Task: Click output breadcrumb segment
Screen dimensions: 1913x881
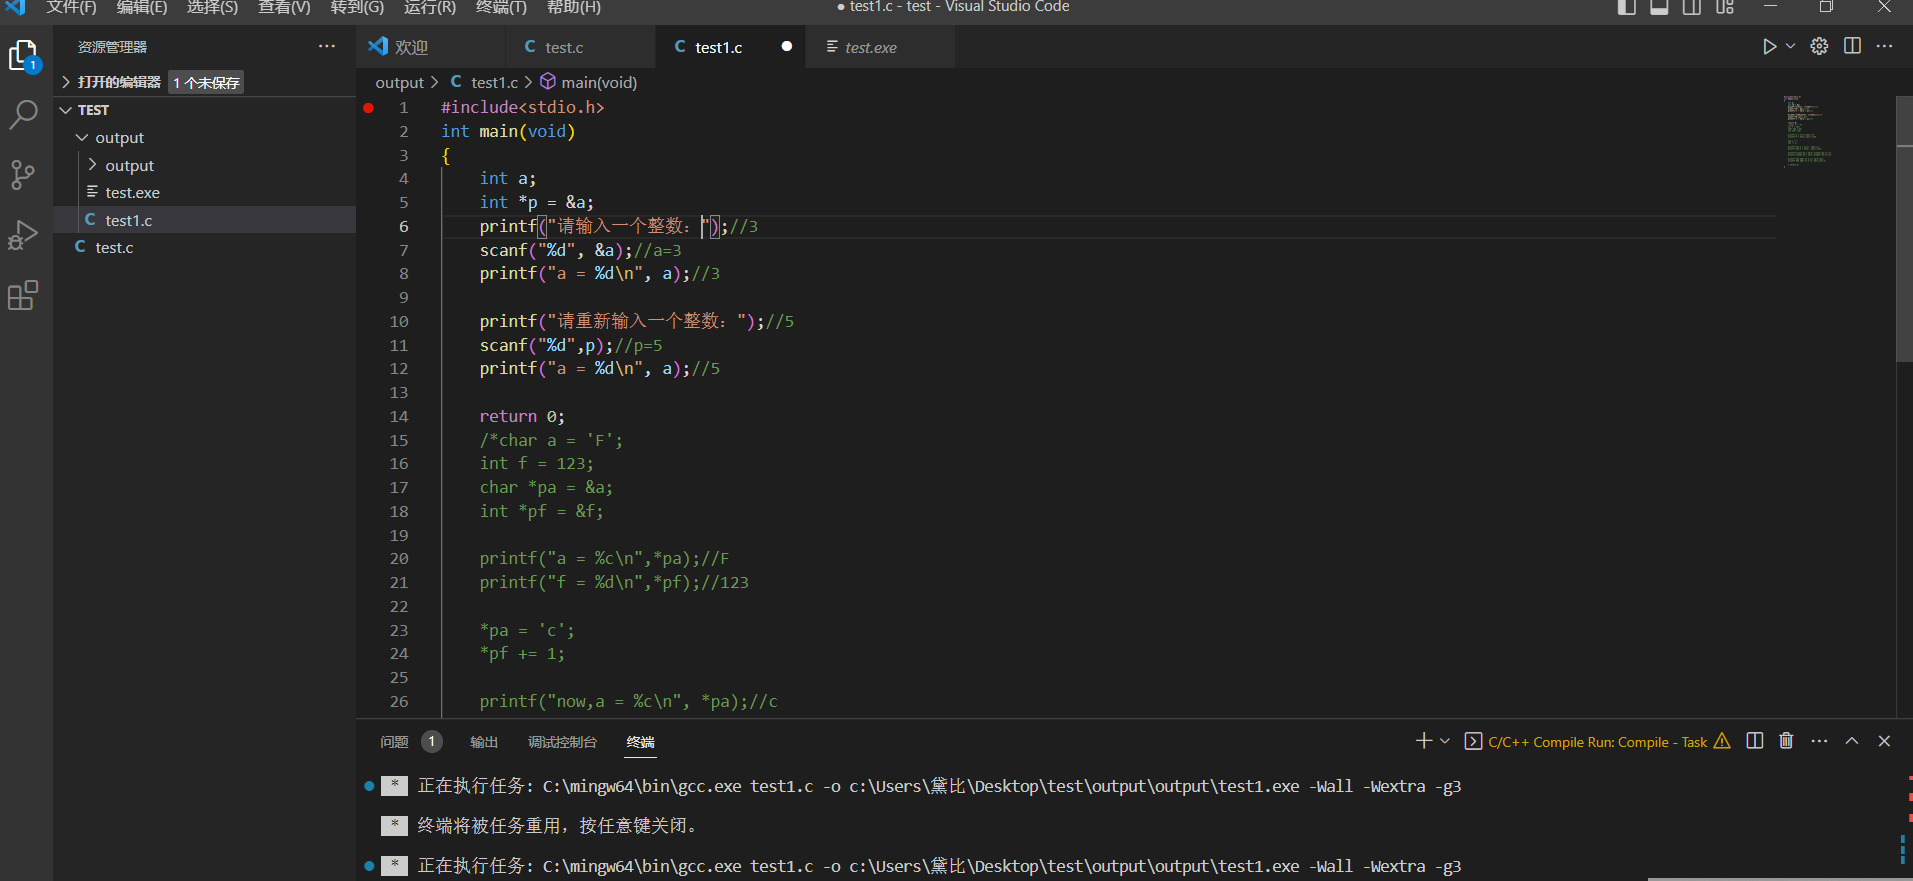Action: click(x=400, y=83)
